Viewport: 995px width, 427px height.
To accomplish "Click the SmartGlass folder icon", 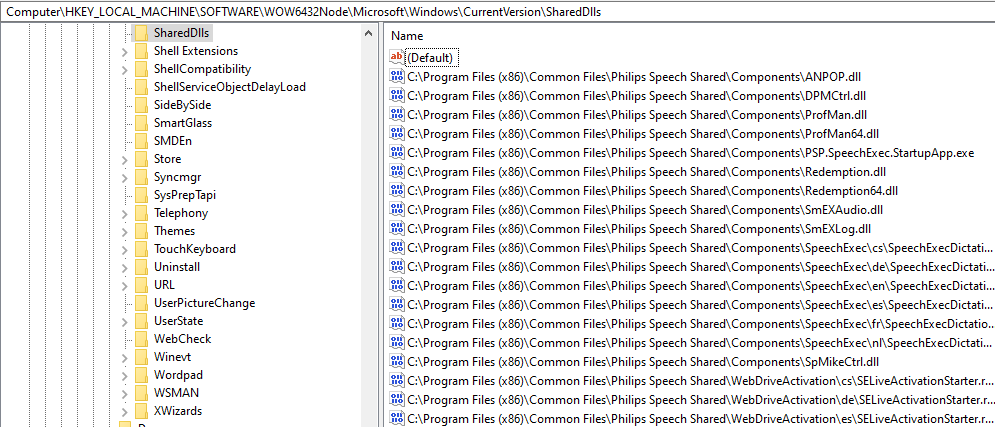I will tap(141, 123).
